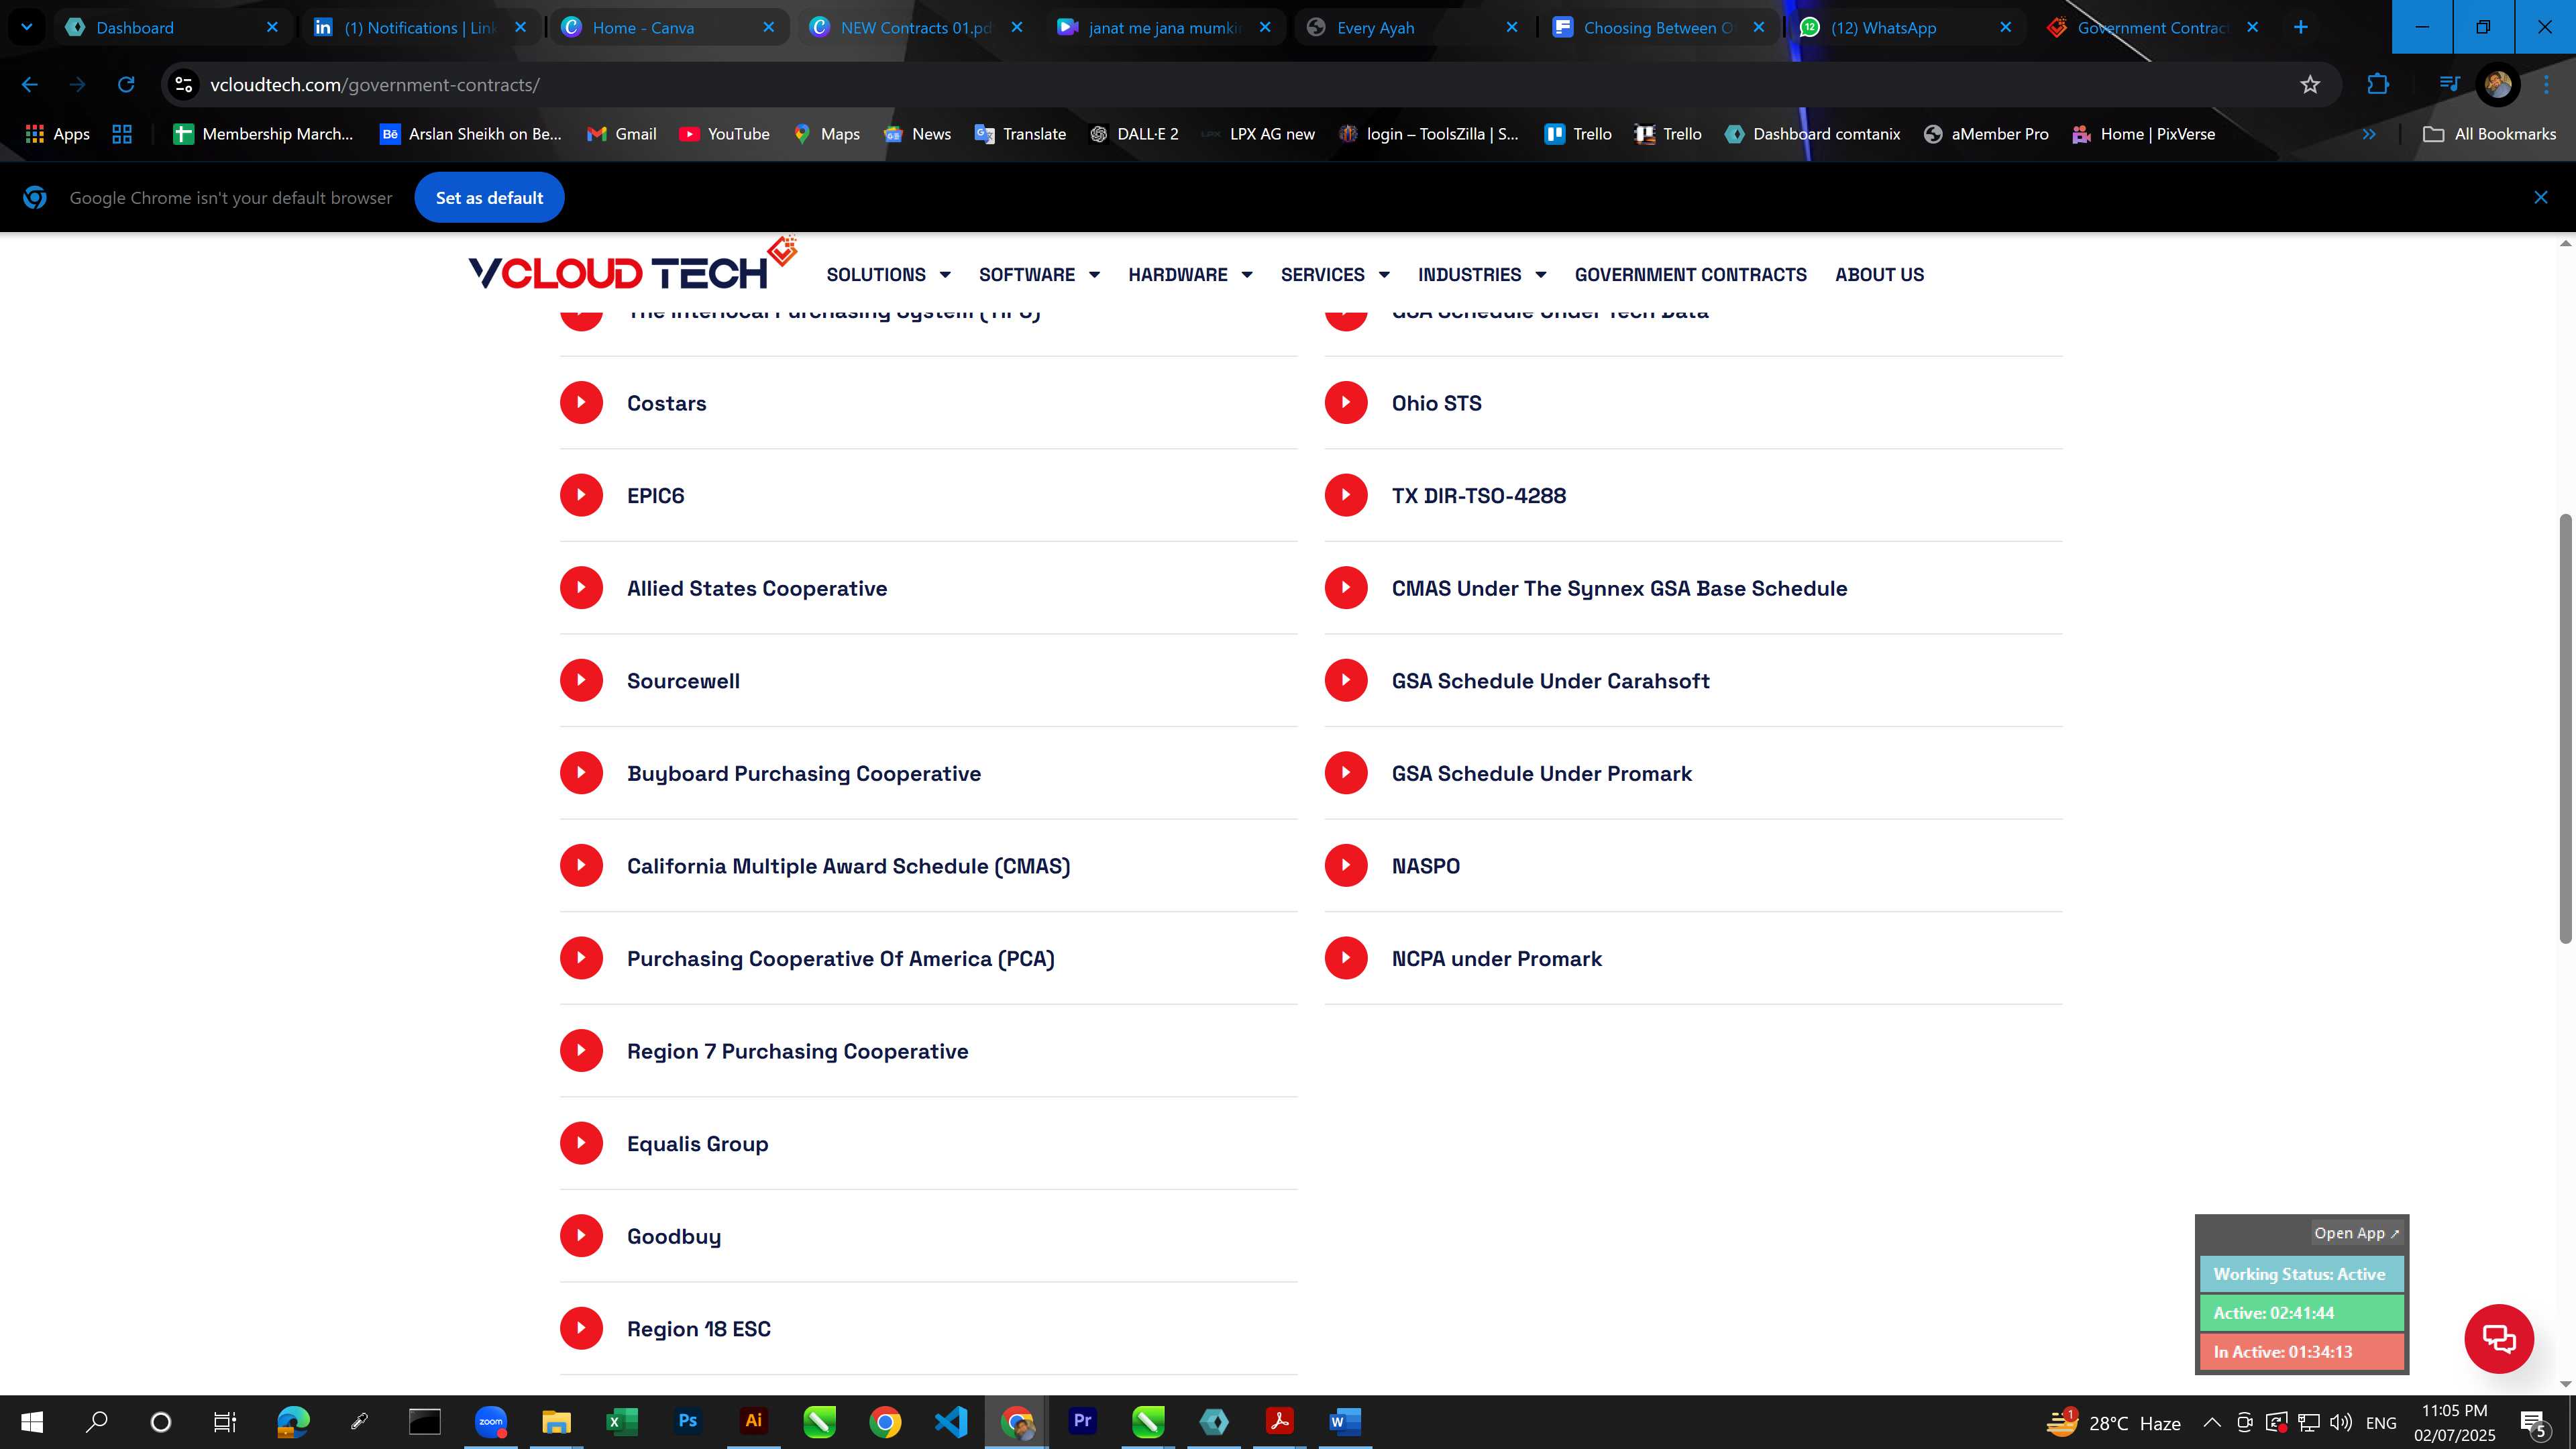Go back using the browser back arrow
This screenshot has height=1449, width=2576.
(x=30, y=85)
